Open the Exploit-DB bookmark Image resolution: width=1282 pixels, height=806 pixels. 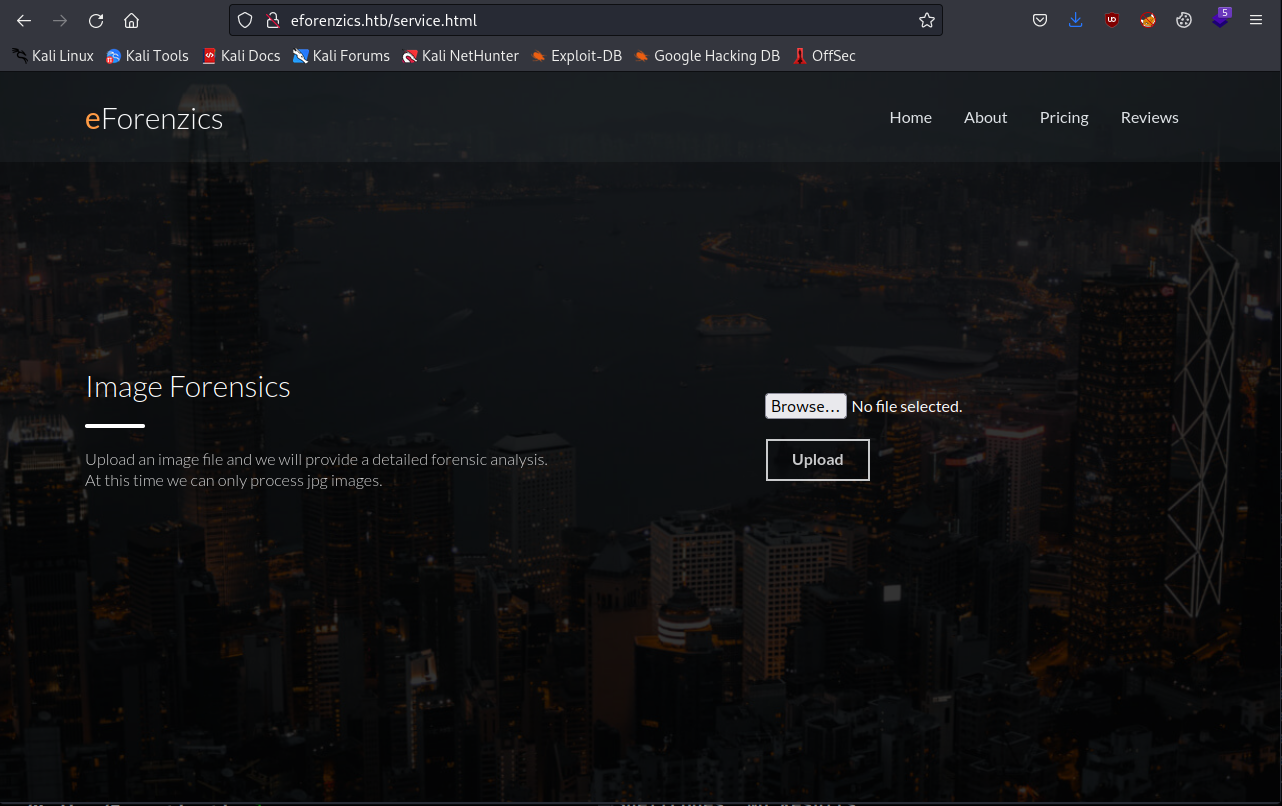click(x=576, y=56)
